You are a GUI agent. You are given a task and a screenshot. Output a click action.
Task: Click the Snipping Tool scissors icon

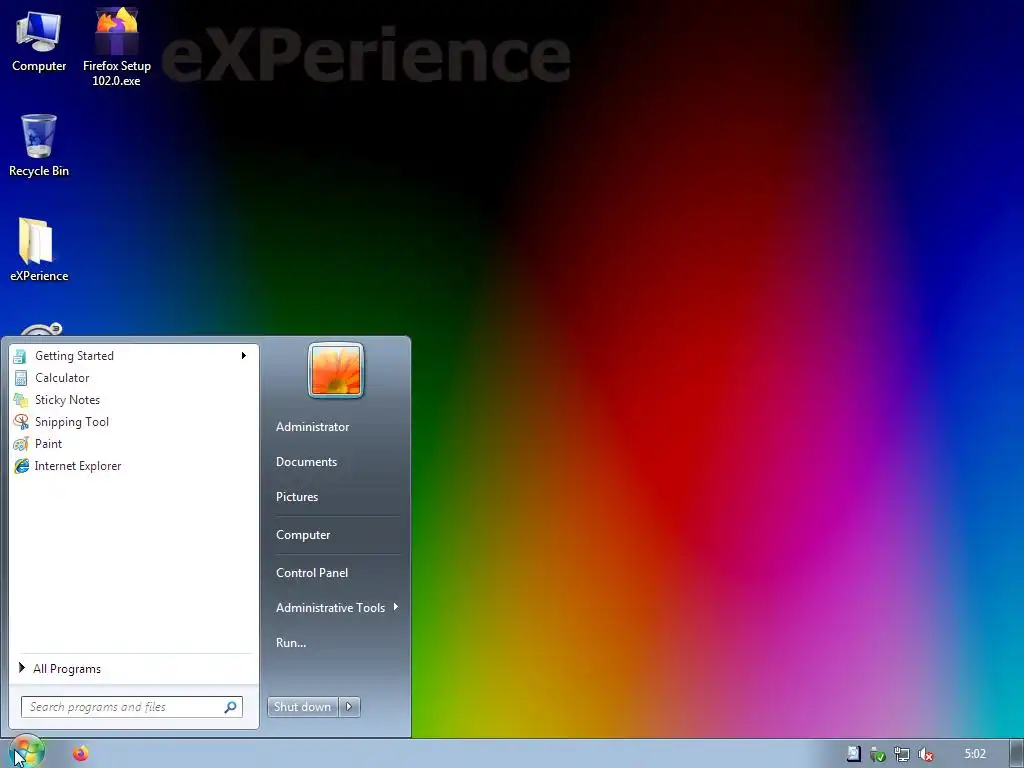coord(21,422)
